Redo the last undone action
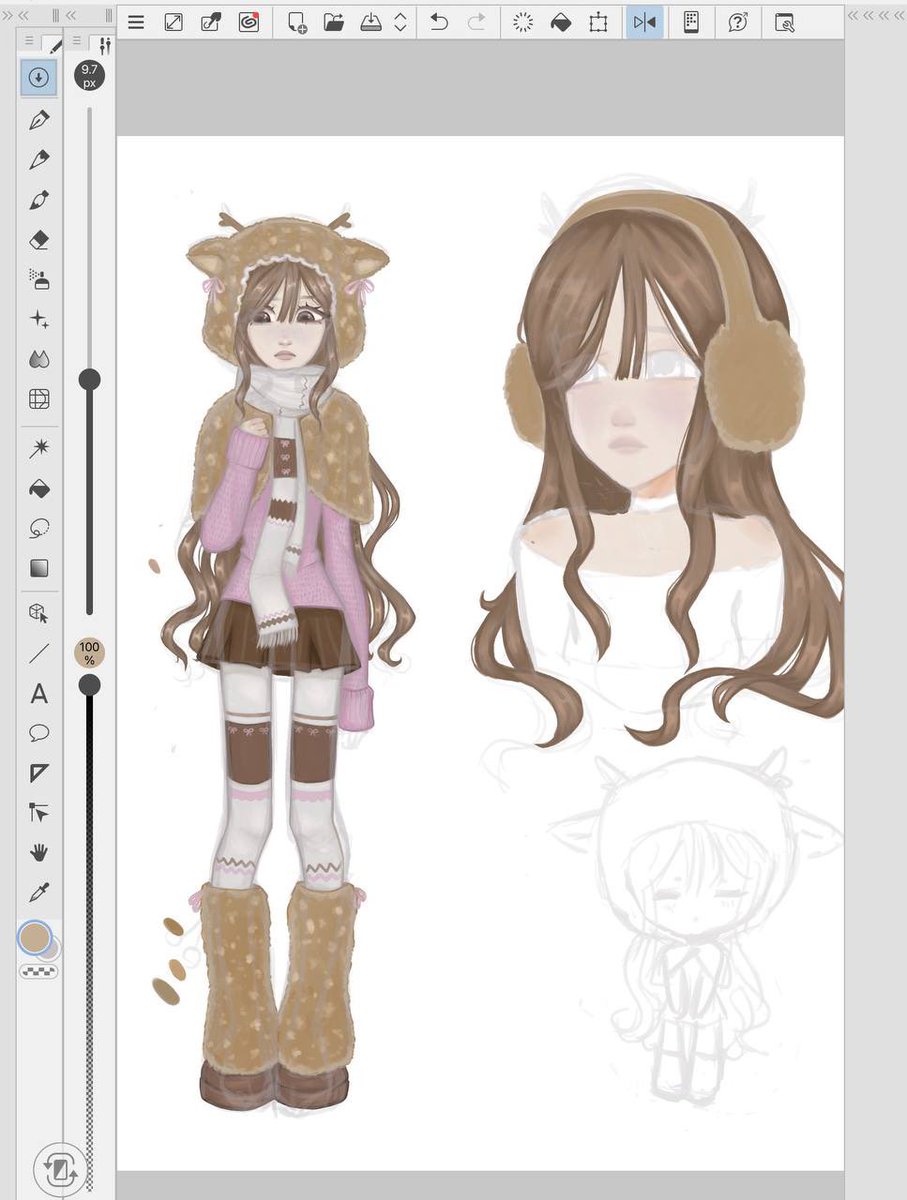Image resolution: width=907 pixels, height=1200 pixels. [x=477, y=22]
